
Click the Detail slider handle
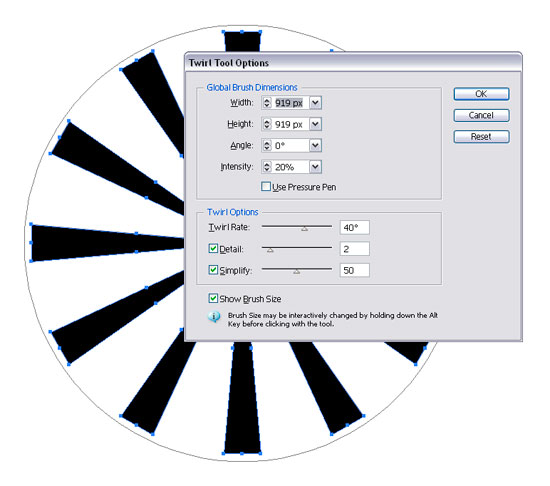(270, 250)
